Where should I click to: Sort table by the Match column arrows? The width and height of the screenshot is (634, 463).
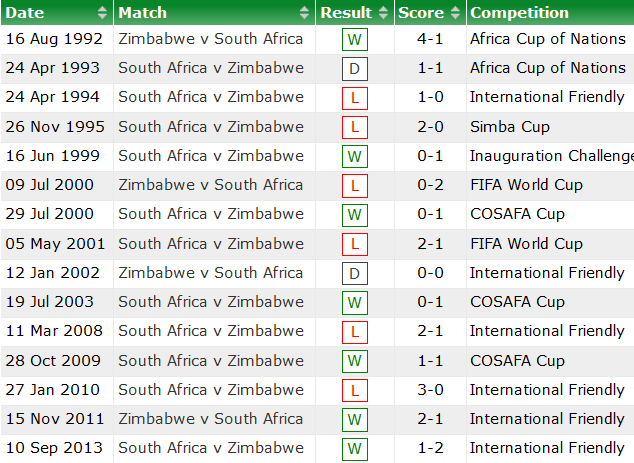(305, 13)
